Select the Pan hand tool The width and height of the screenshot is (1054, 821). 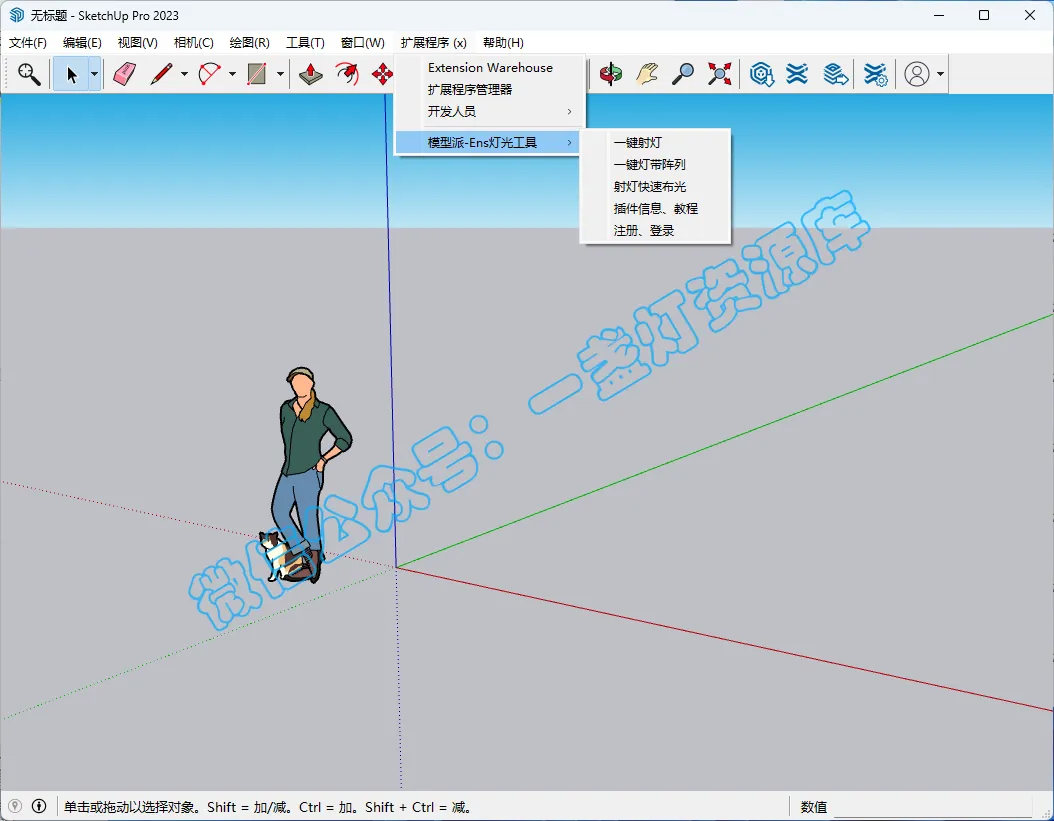pos(647,74)
